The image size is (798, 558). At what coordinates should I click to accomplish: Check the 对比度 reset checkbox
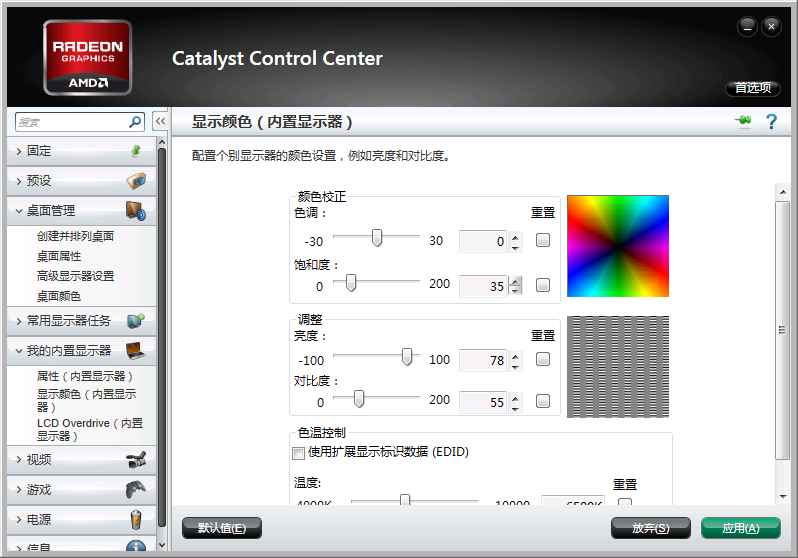pyautogui.click(x=543, y=401)
